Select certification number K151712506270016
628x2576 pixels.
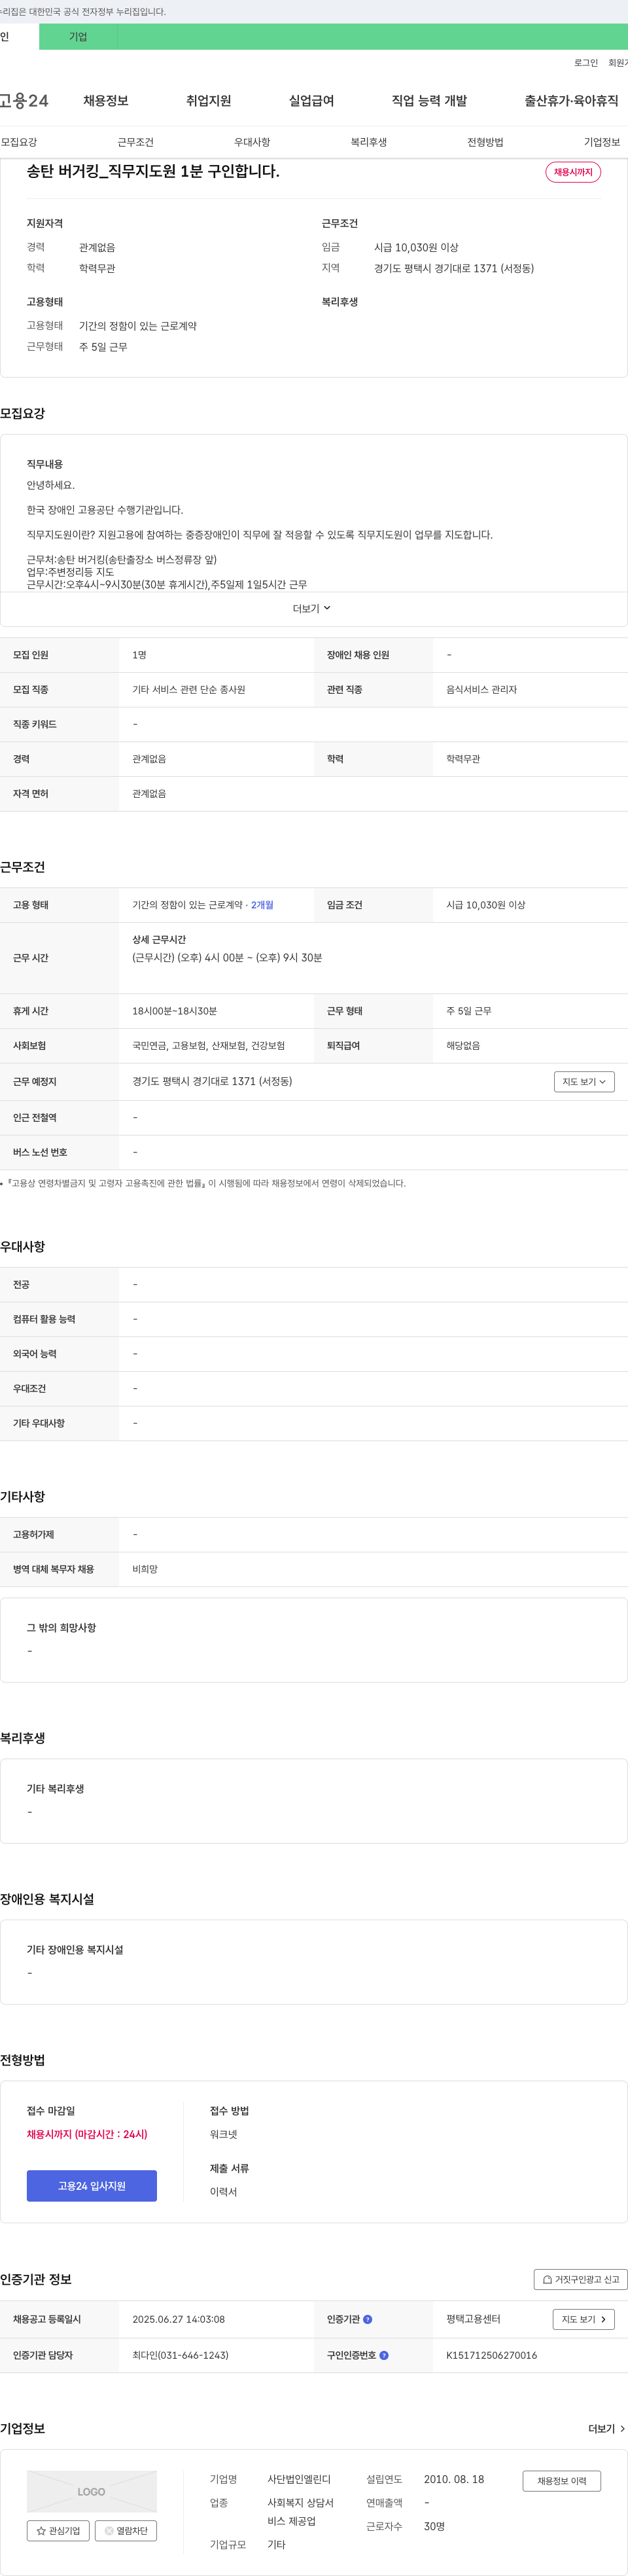(x=491, y=2356)
